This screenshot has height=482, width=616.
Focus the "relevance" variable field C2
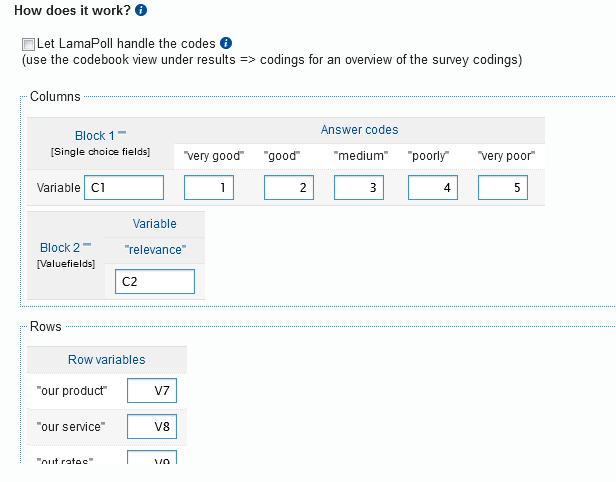click(x=154, y=281)
